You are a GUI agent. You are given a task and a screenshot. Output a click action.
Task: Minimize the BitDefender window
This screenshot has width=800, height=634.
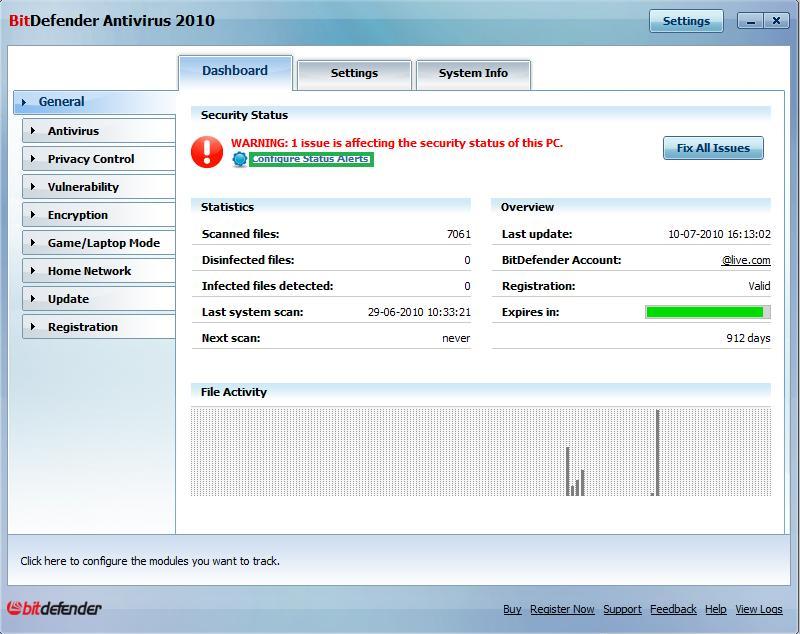pyautogui.click(x=751, y=21)
